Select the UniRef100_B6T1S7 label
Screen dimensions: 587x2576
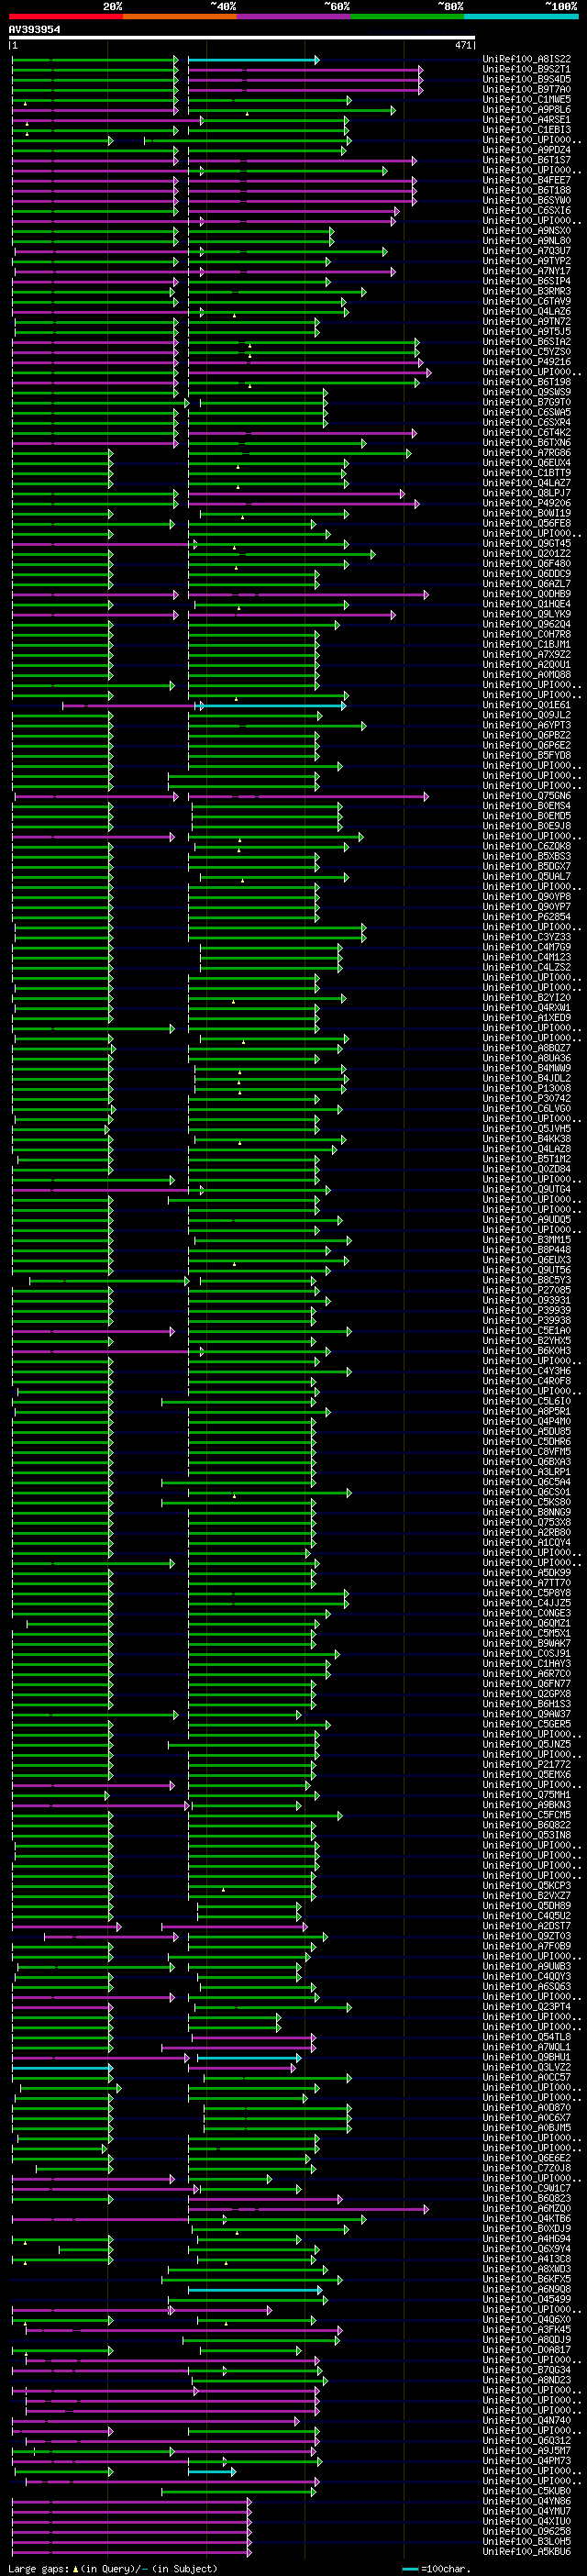coord(527,160)
